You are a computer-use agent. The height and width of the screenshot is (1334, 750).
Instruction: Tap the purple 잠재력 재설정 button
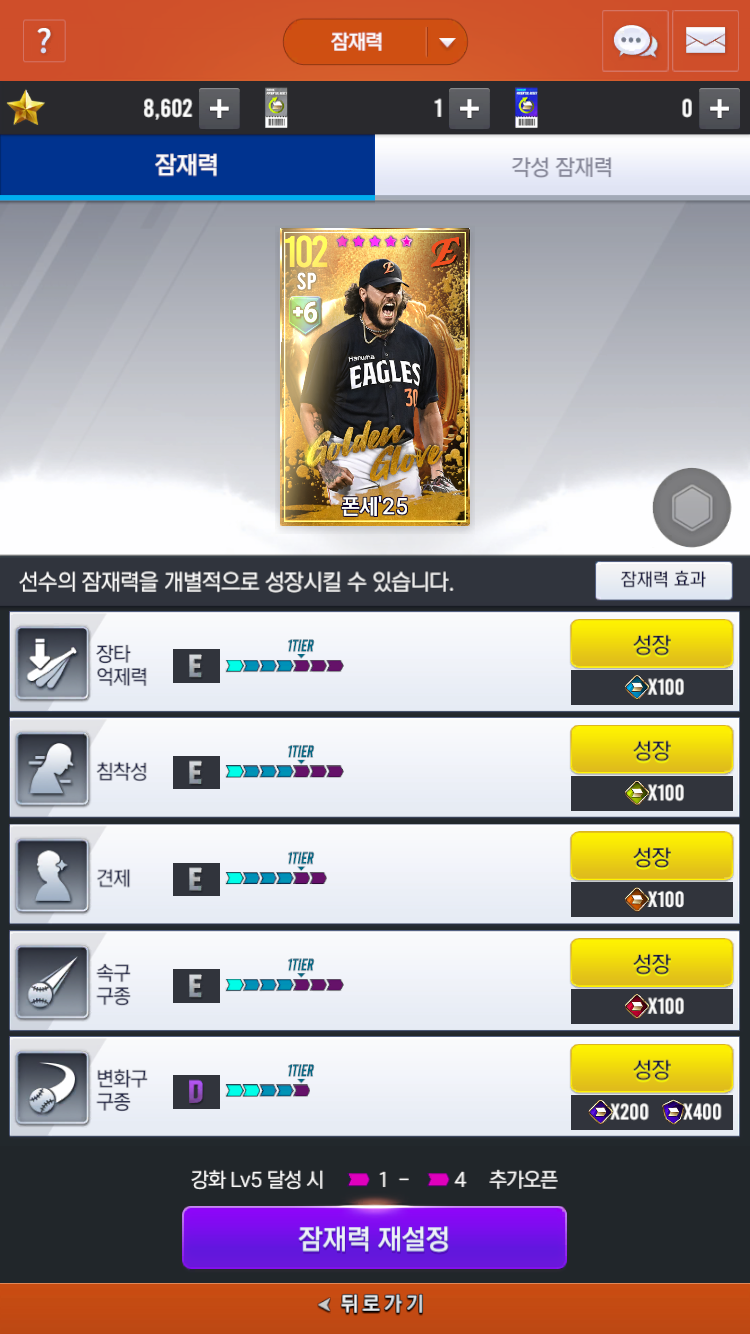pos(374,1238)
